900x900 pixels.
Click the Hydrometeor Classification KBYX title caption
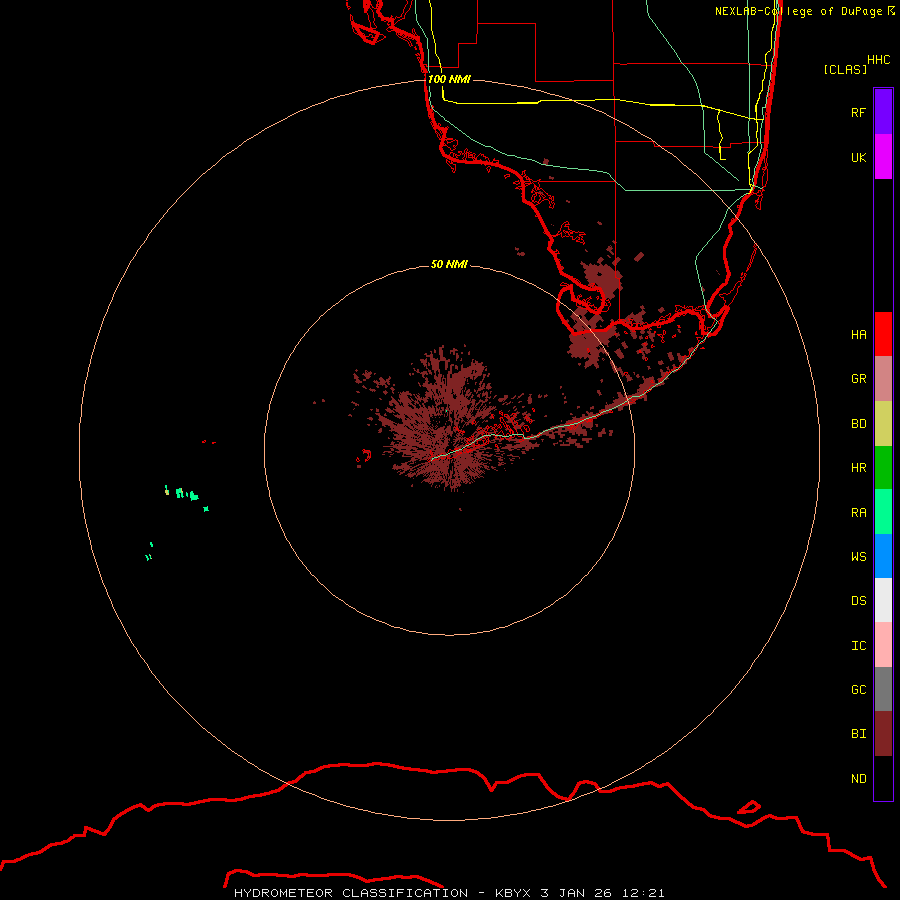(x=449, y=893)
